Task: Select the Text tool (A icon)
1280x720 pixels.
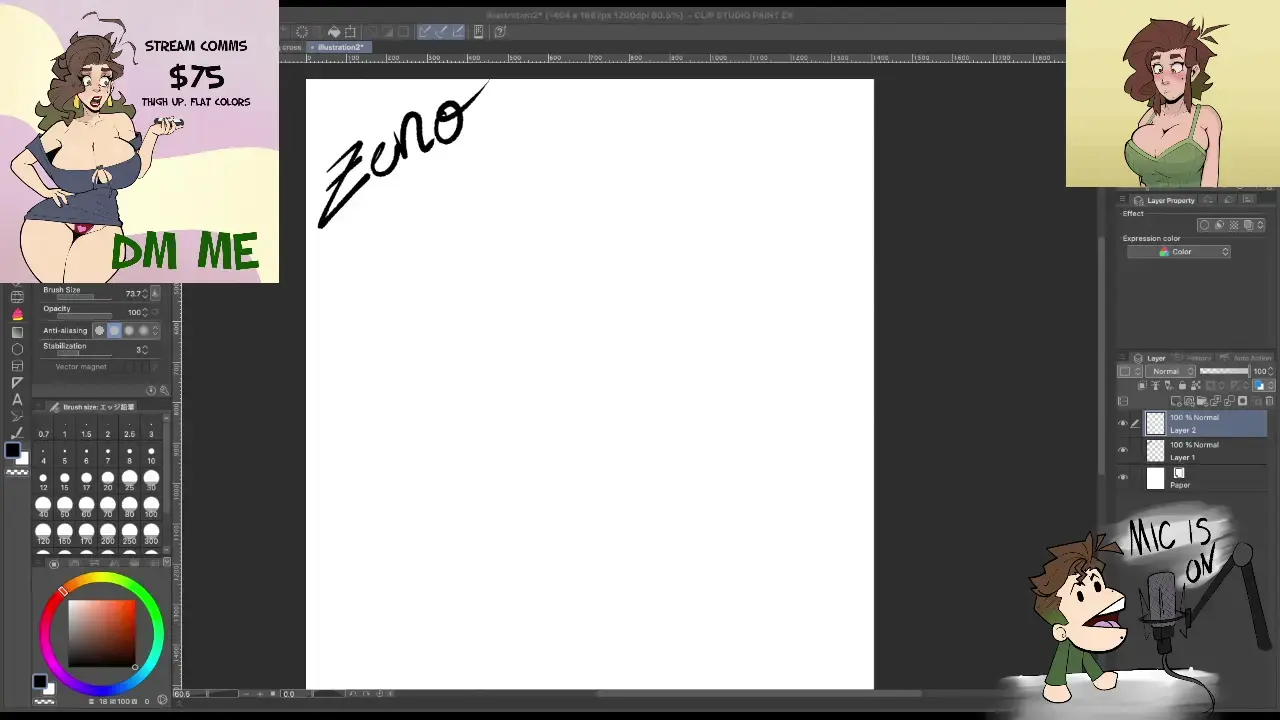Action: click(x=17, y=399)
